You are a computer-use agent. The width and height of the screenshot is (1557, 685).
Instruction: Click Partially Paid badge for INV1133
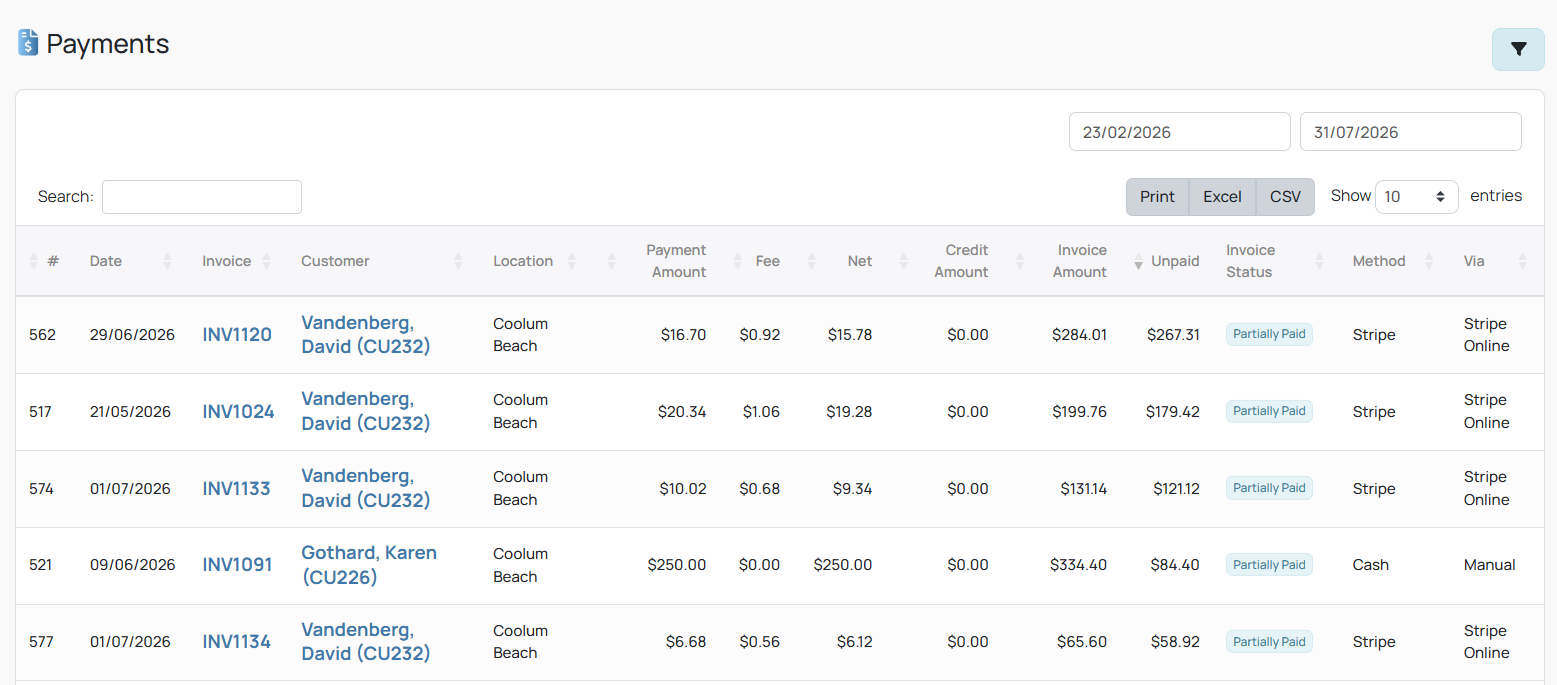pyautogui.click(x=1269, y=488)
